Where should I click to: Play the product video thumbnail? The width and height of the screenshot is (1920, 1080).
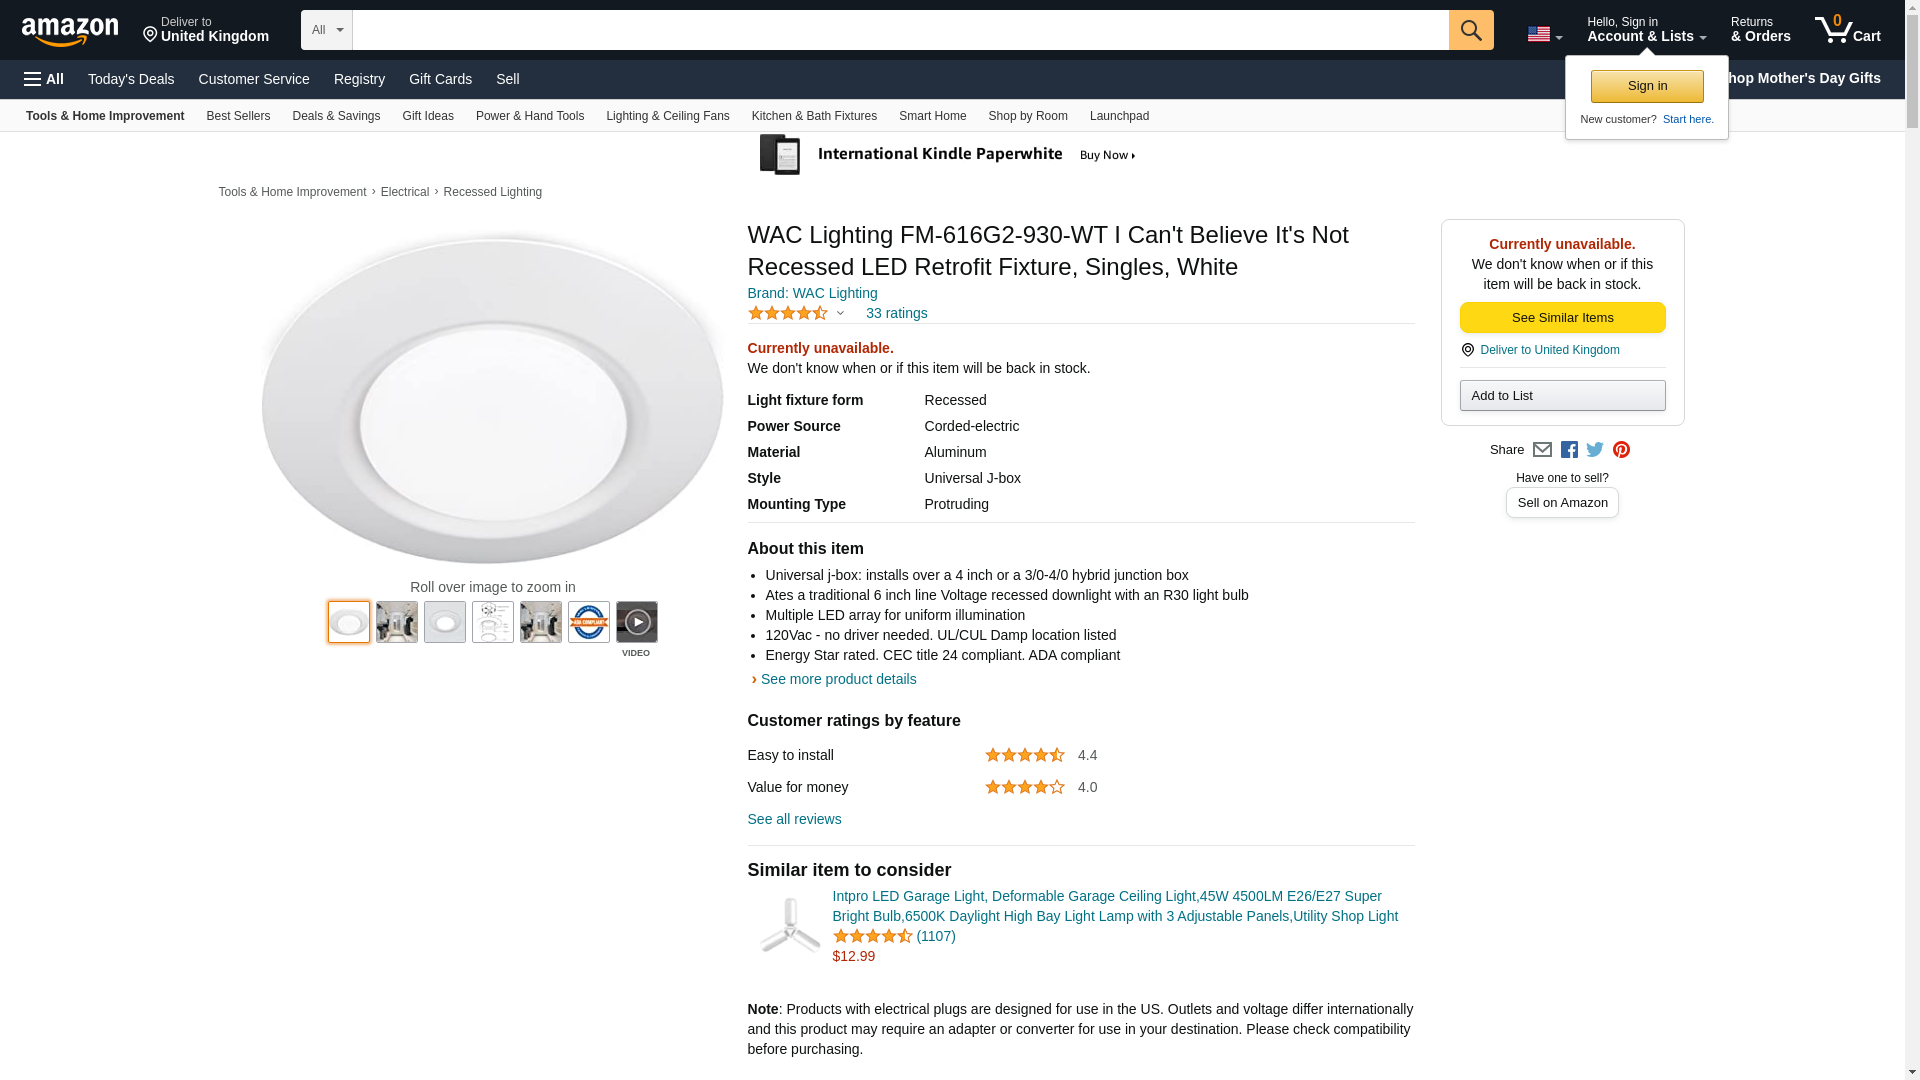point(637,622)
